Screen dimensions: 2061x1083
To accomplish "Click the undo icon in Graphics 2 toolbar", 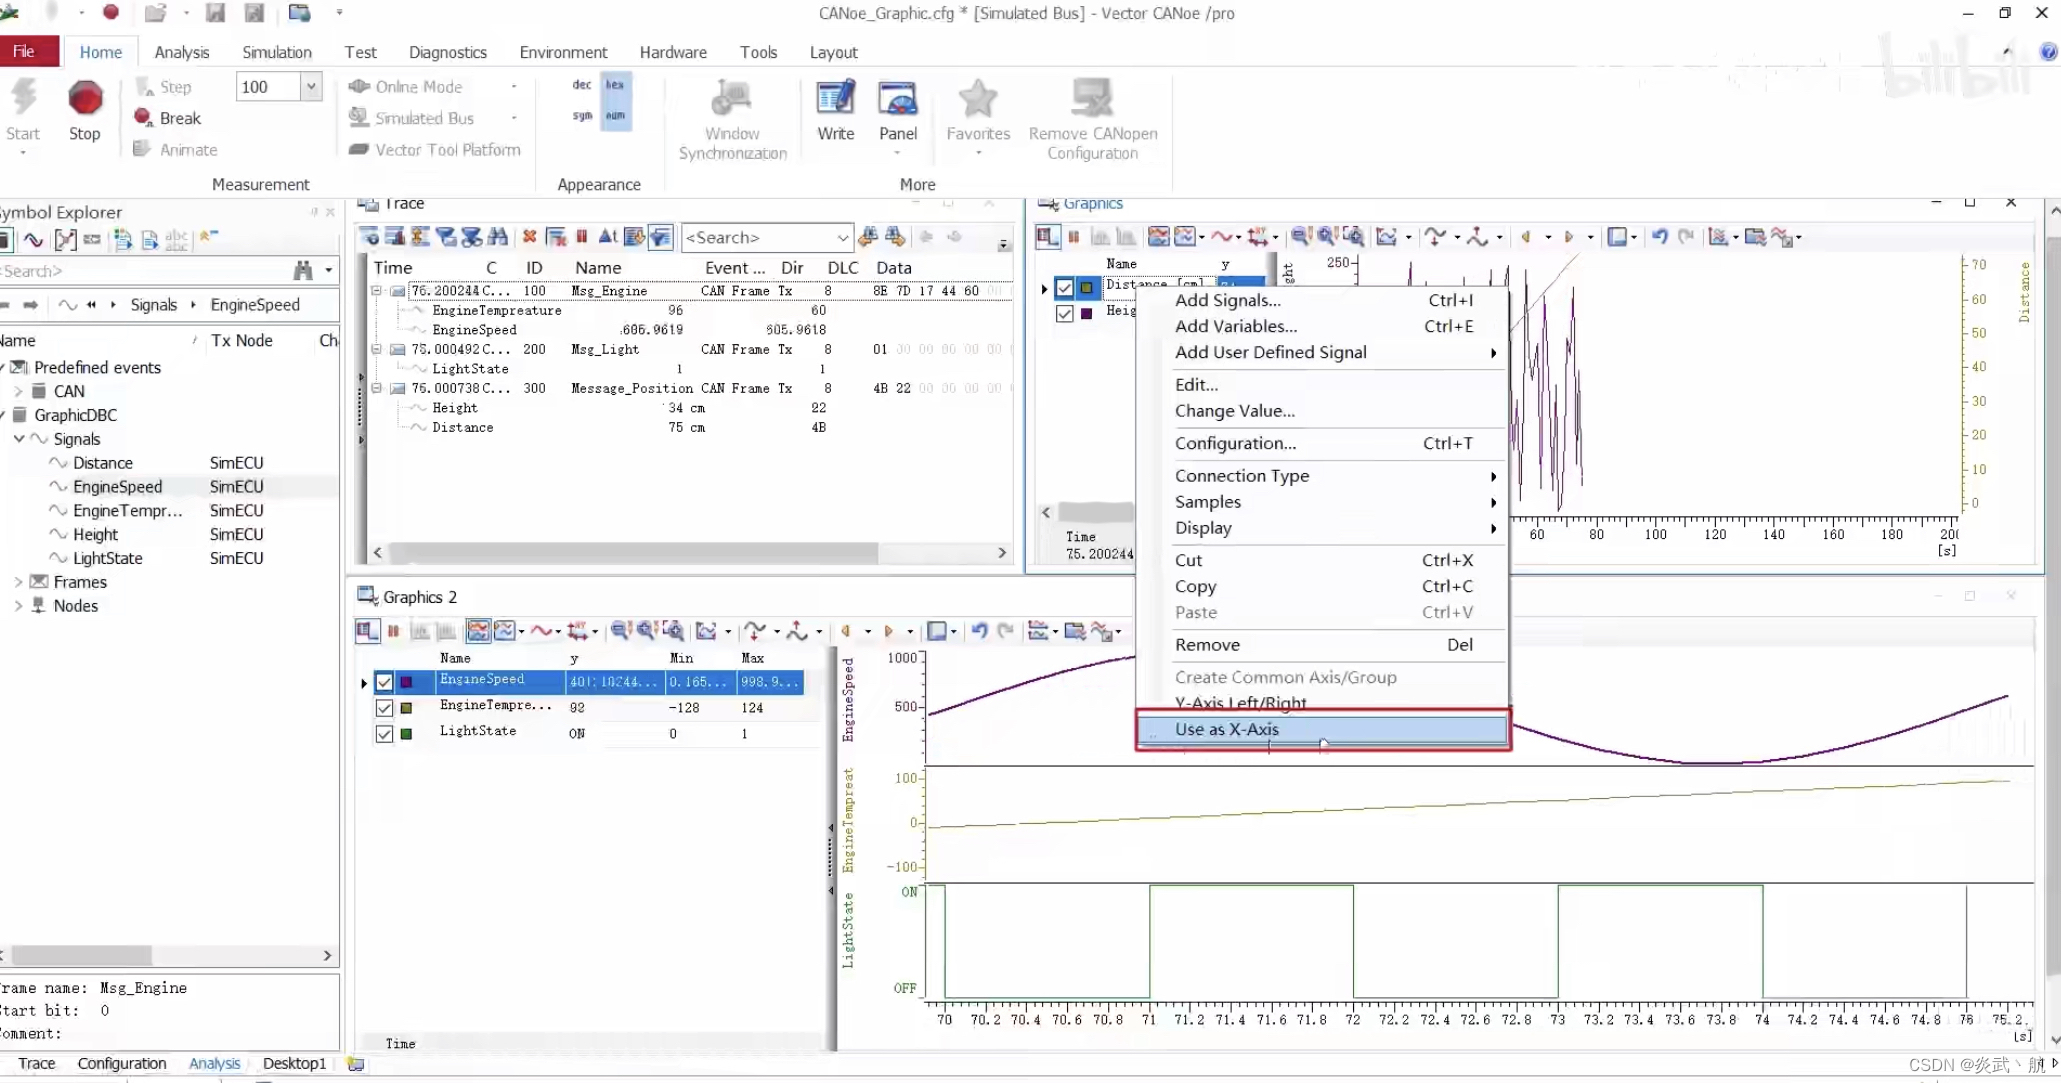I will [x=979, y=631].
